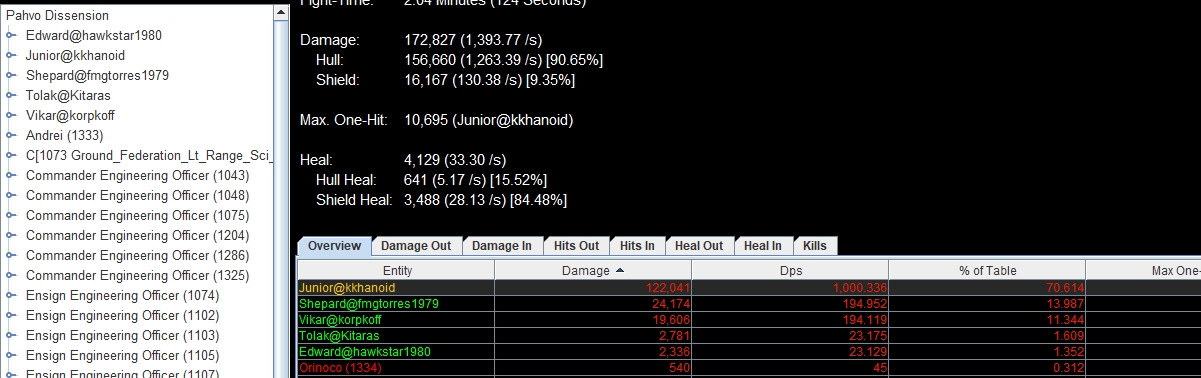The width and height of the screenshot is (1201, 378).
Task: Select Commander Engineering Officer (1204)
Action: [137, 236]
